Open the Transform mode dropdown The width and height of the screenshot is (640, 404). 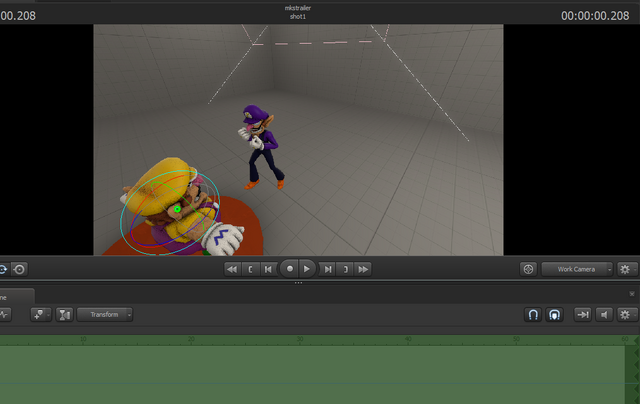105,315
